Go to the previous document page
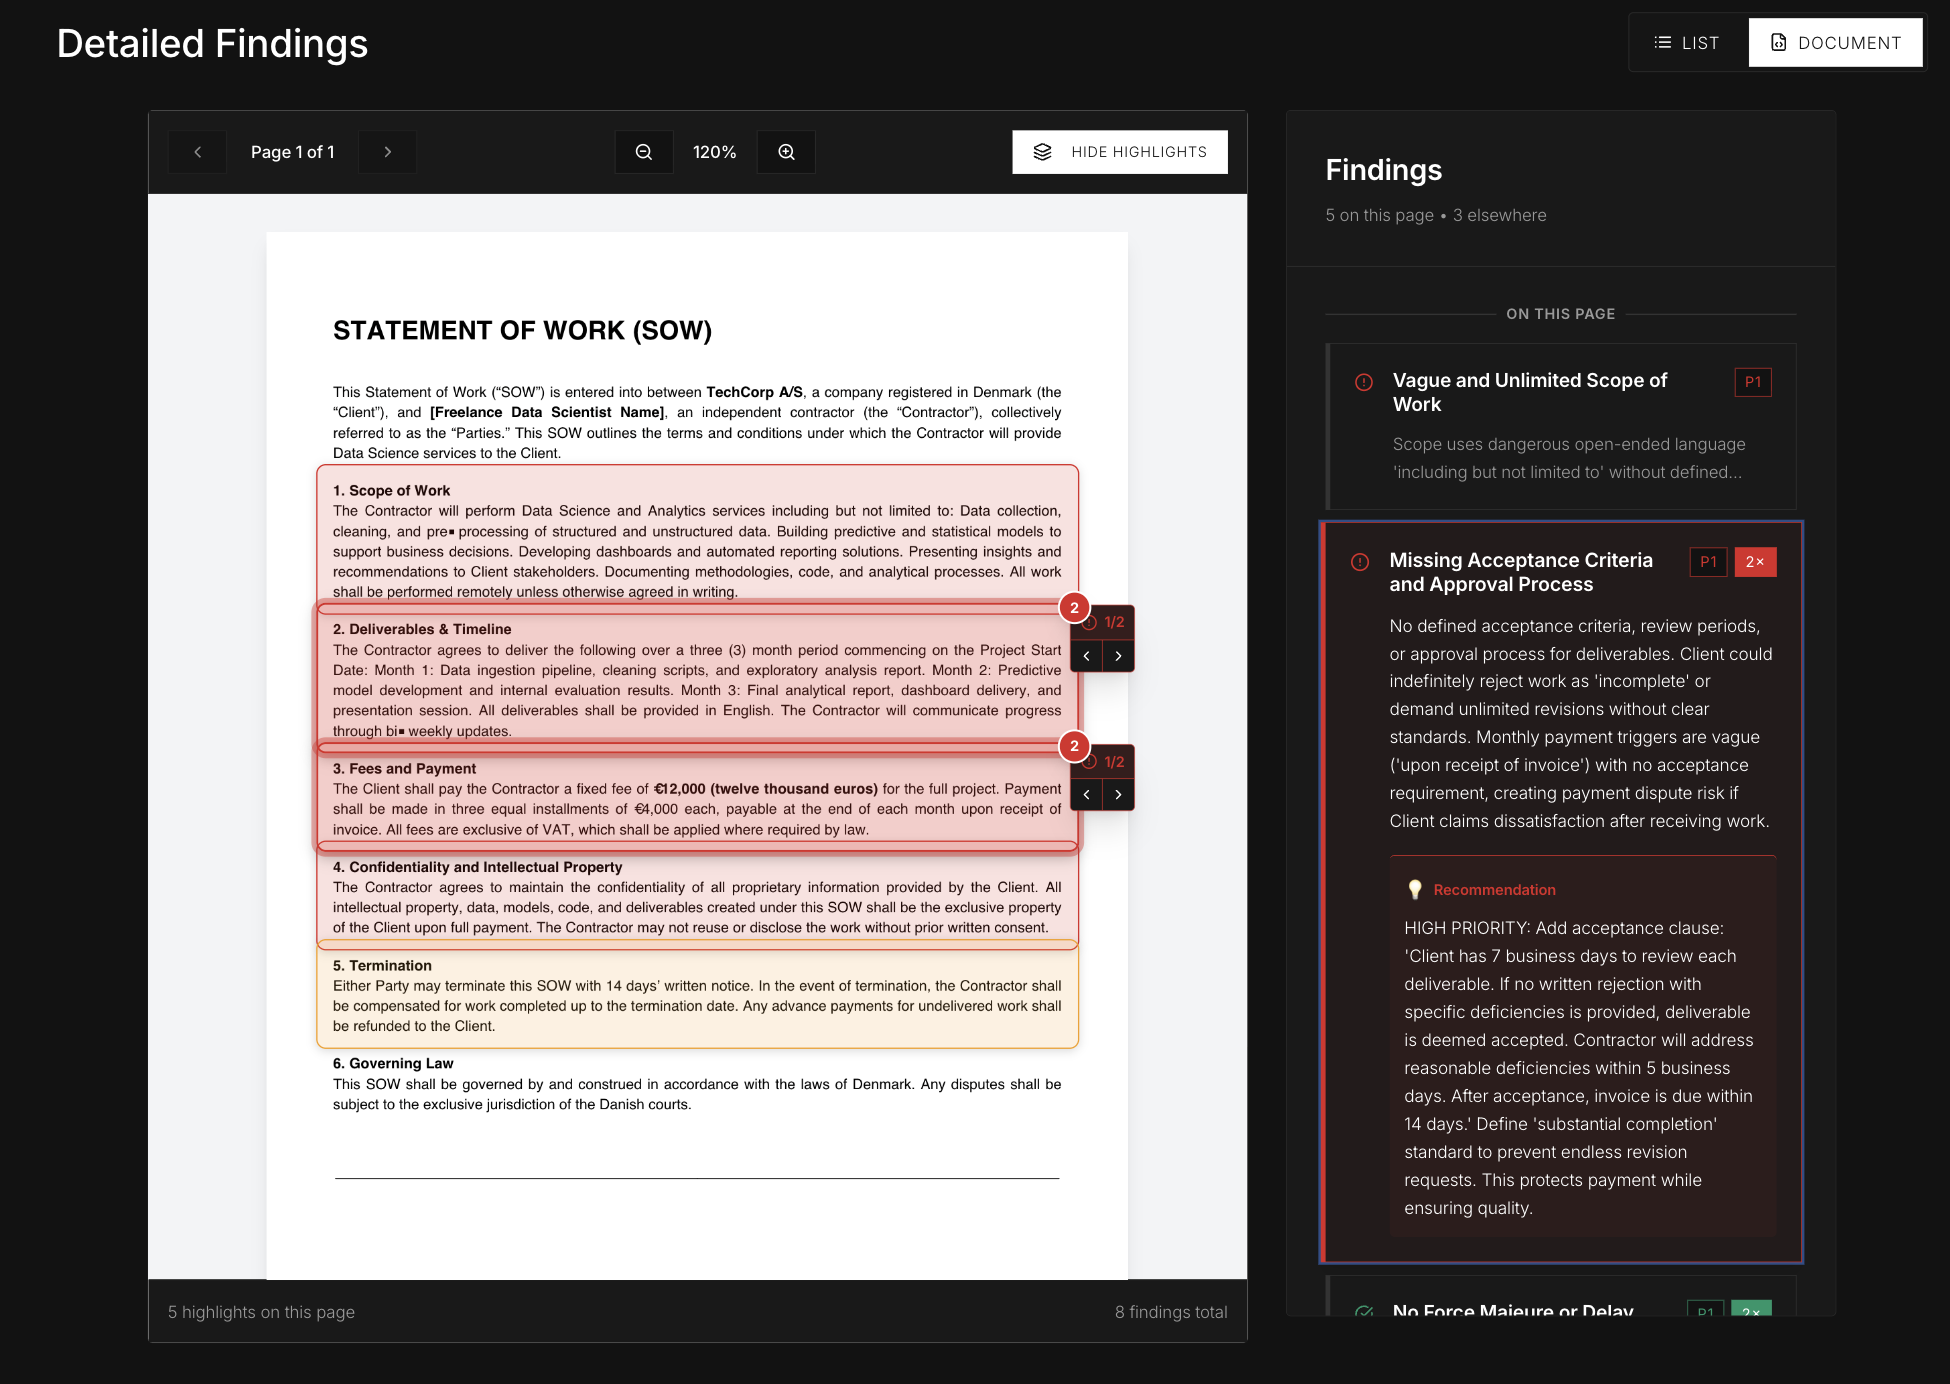 [x=198, y=152]
